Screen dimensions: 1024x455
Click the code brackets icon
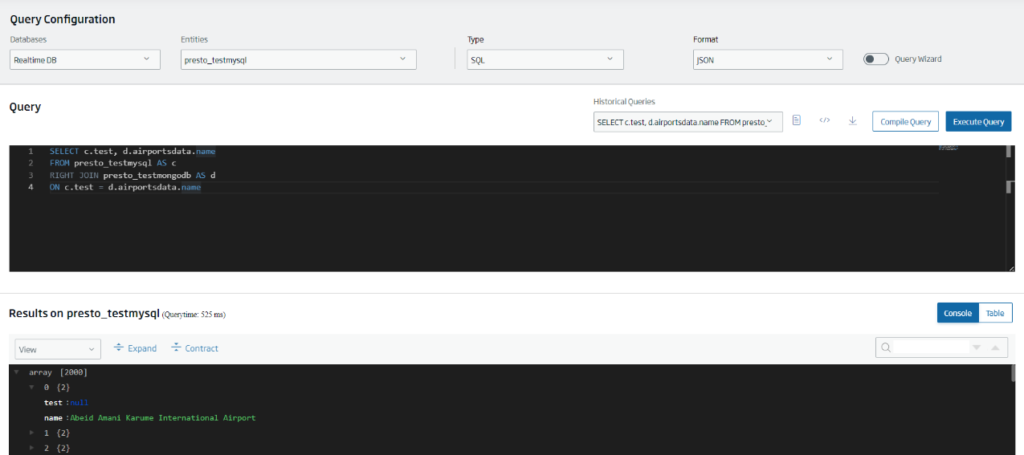(824, 121)
